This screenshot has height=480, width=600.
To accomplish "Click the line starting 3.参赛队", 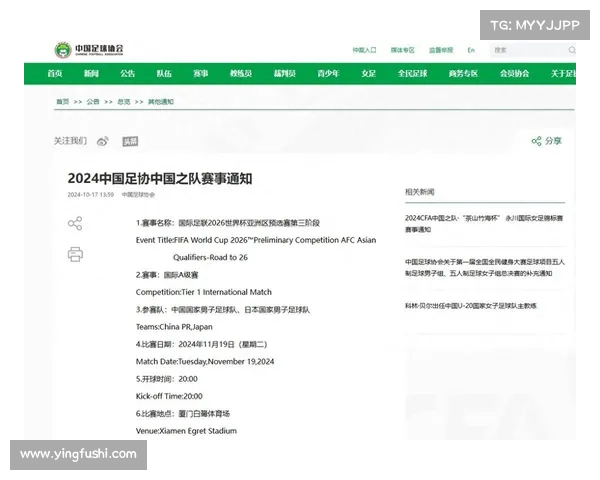I will (223, 309).
